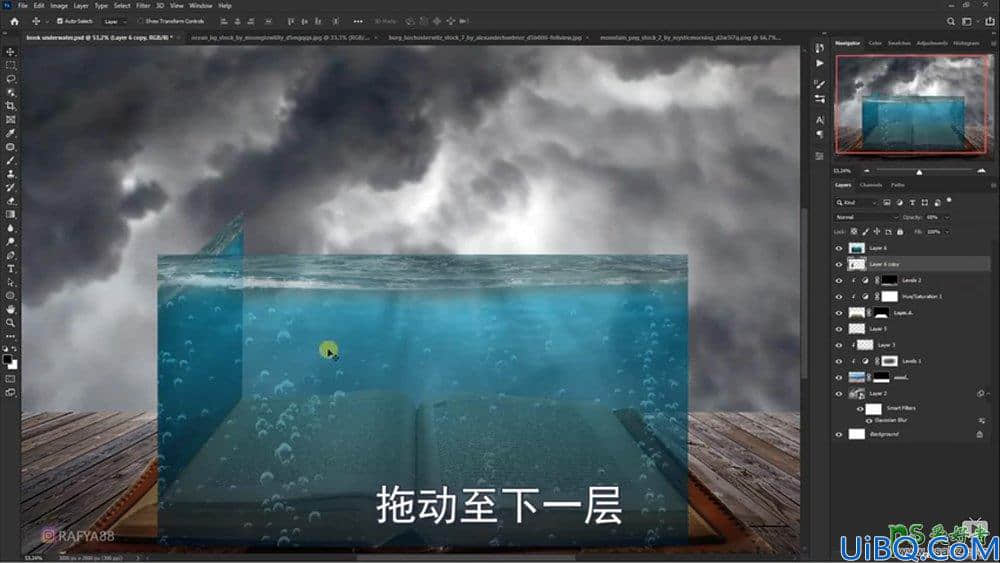1000x563 pixels.
Task: Select the History Brush tool
Action: [x=10, y=187]
